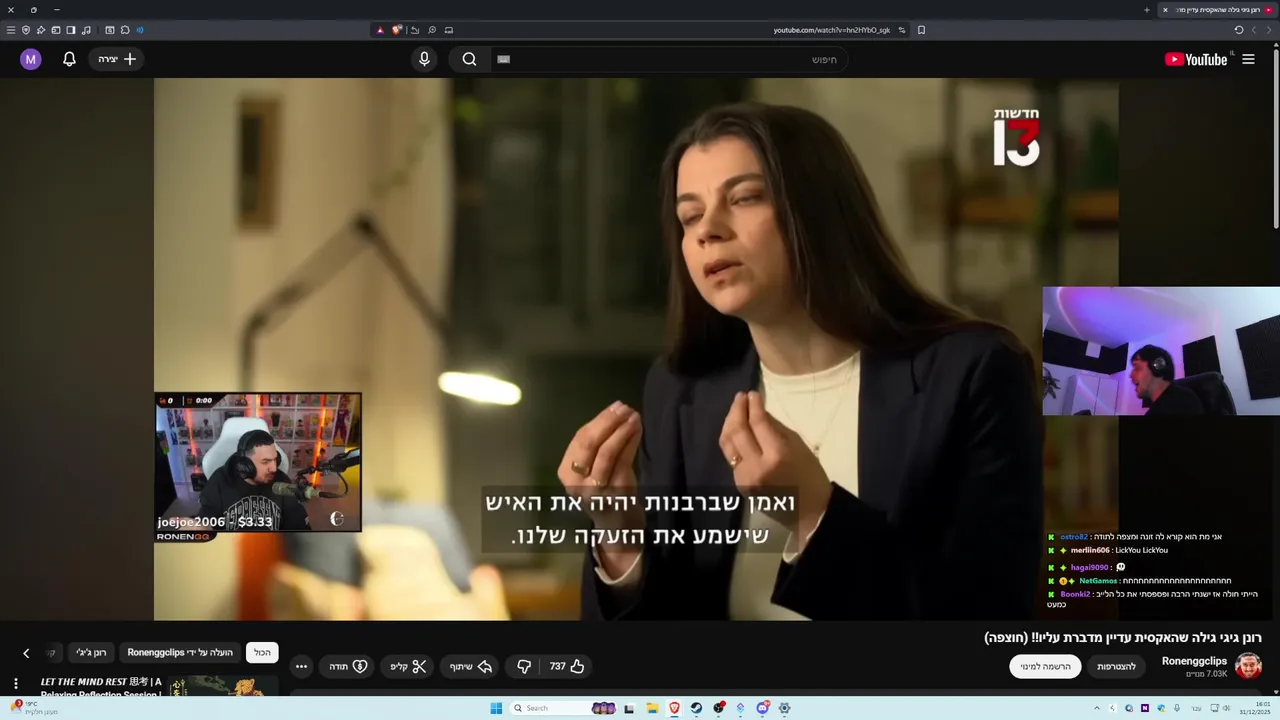Open the Windows Start menu

[496, 708]
